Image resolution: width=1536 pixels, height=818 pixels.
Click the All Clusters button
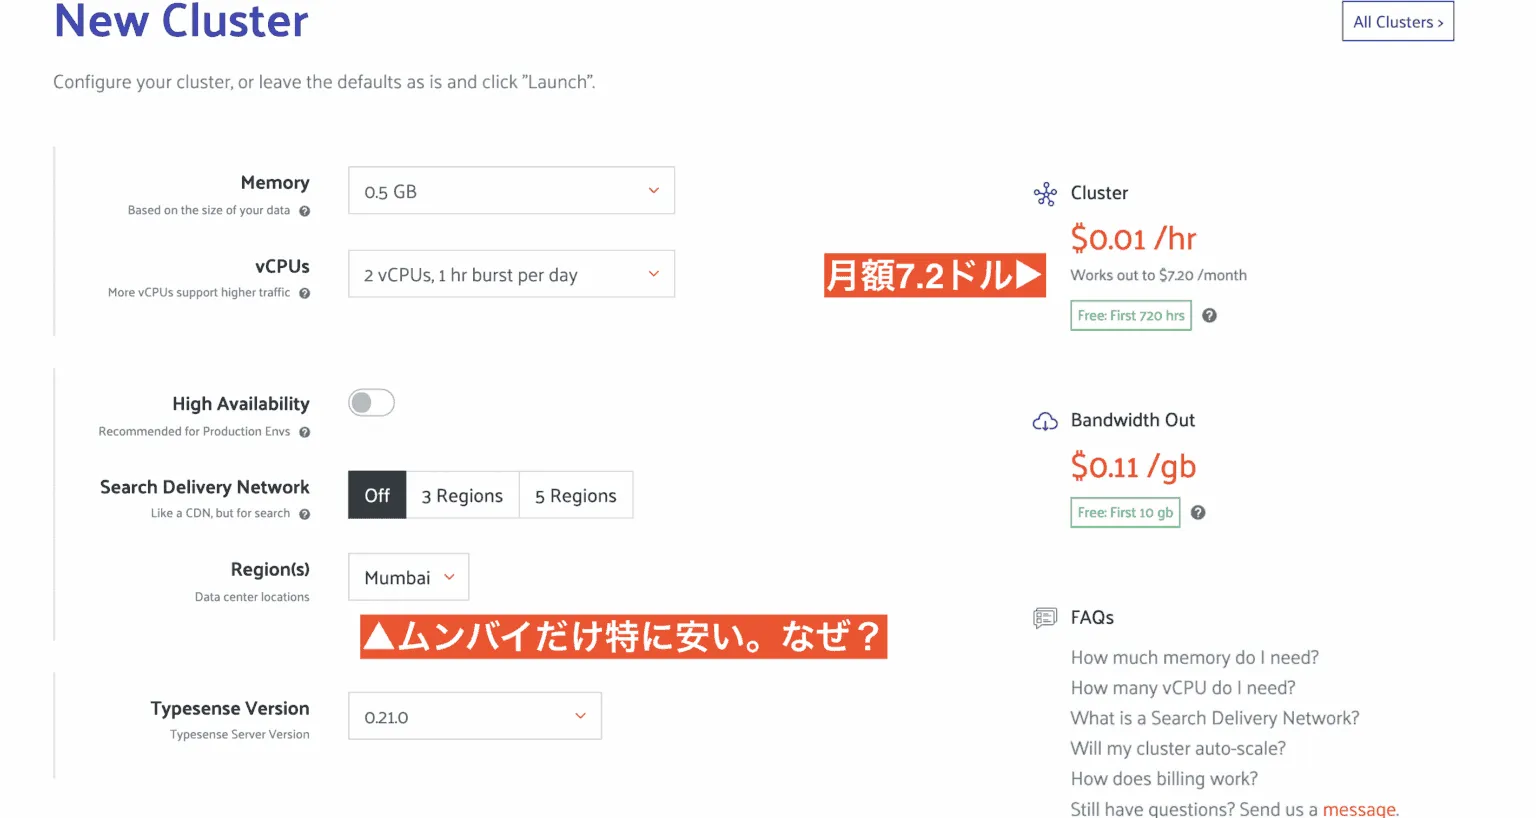click(1397, 21)
